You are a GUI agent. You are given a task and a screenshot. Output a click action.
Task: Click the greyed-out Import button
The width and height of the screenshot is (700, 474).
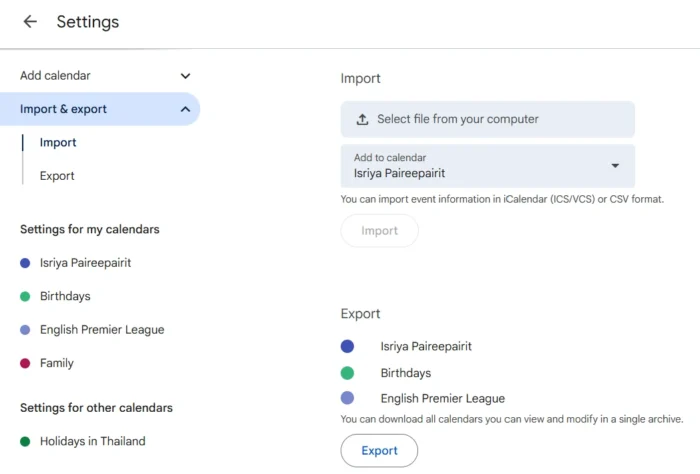click(x=379, y=231)
